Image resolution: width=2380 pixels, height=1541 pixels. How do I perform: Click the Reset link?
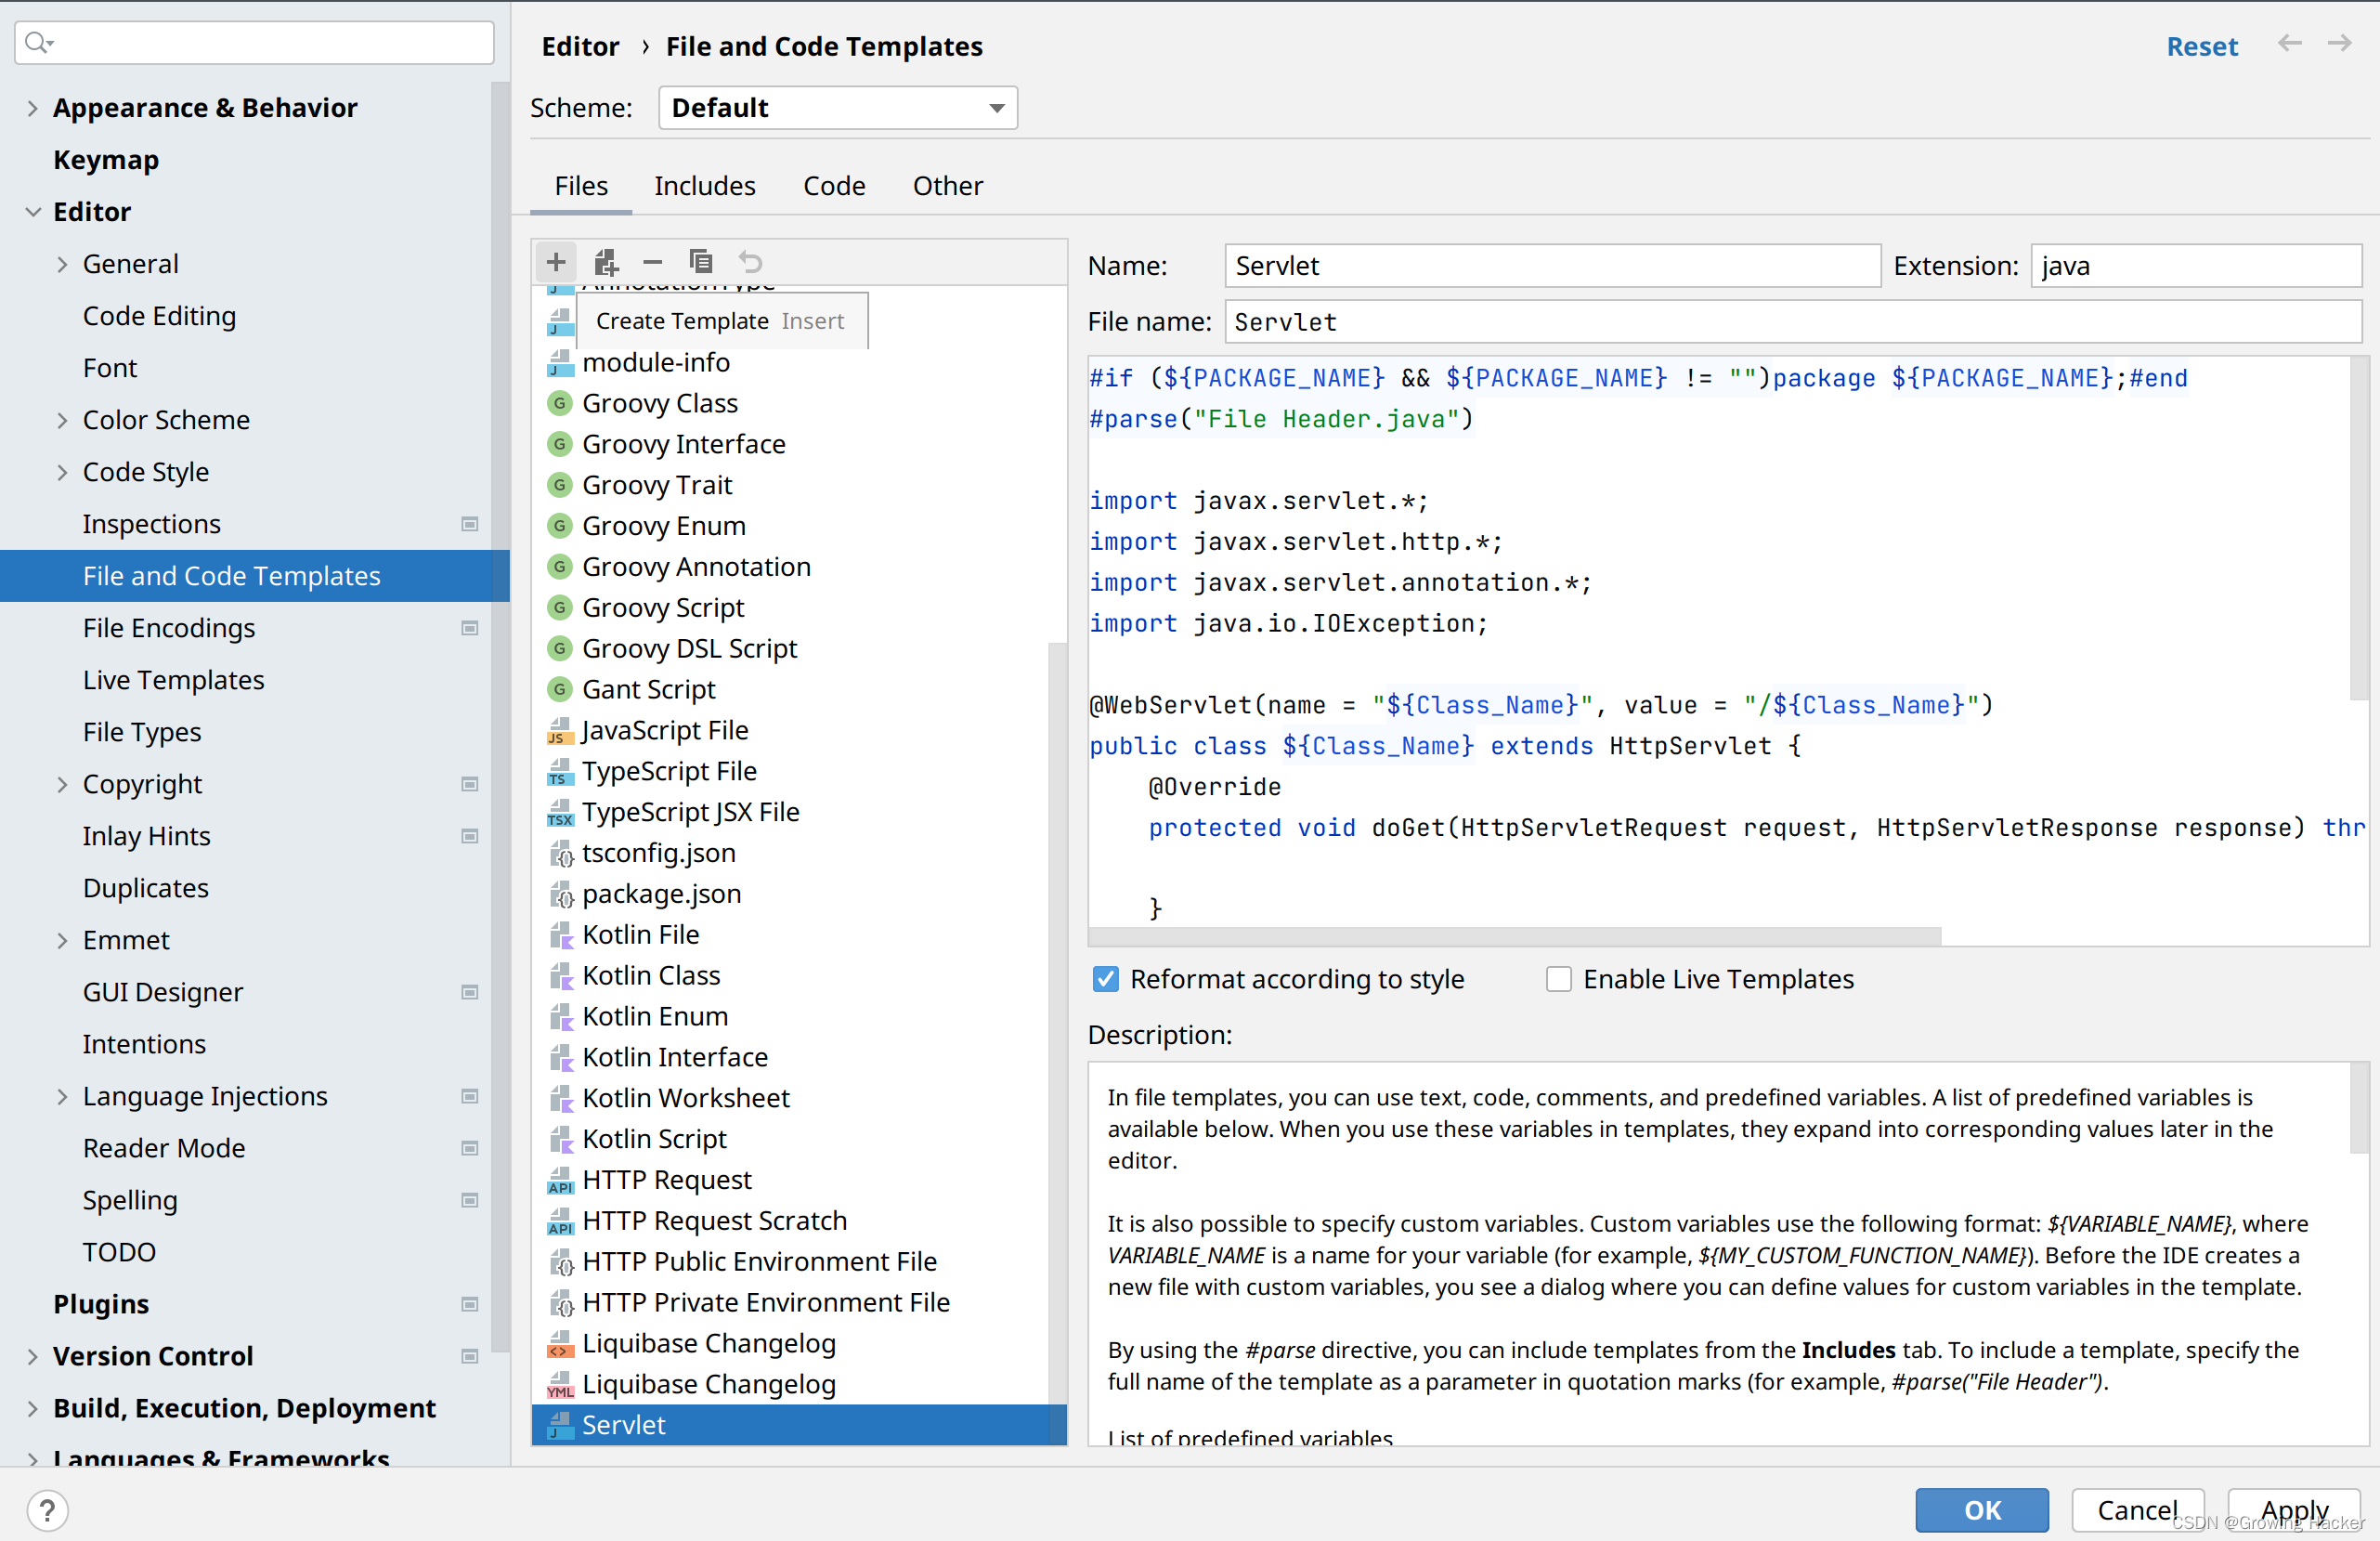(2201, 46)
